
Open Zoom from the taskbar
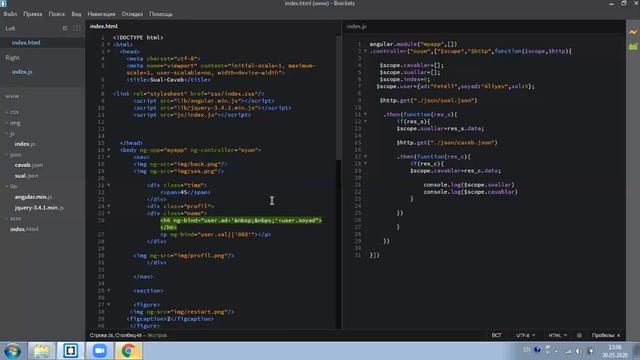99,351
